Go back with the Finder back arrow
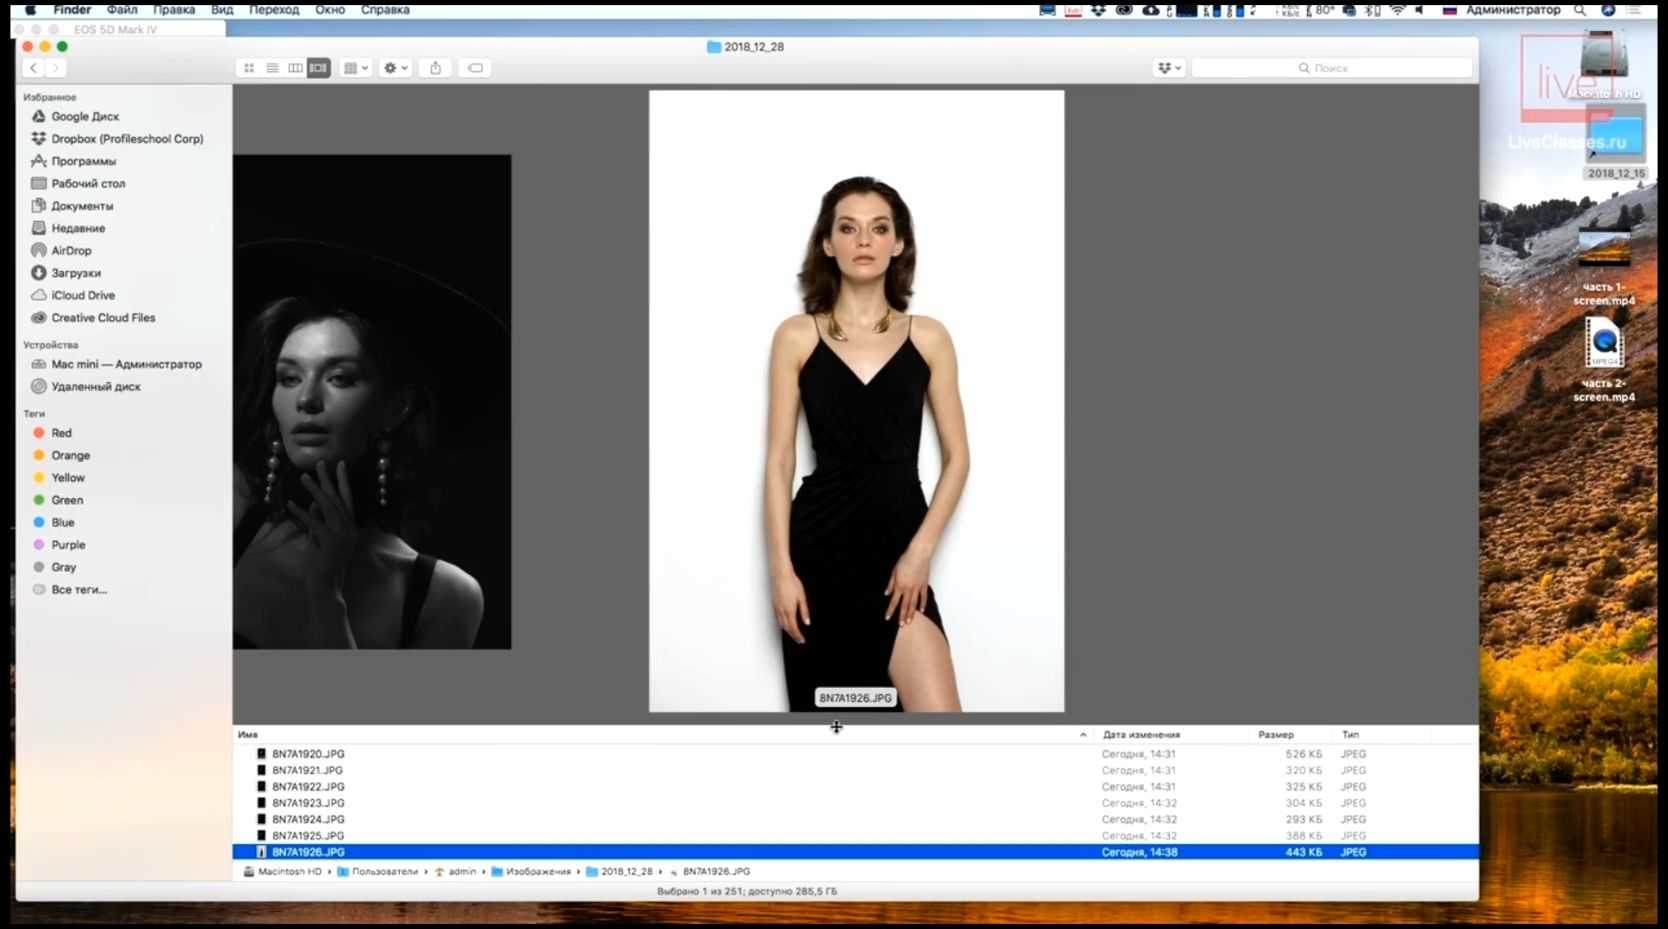Image resolution: width=1668 pixels, height=929 pixels. 33,68
